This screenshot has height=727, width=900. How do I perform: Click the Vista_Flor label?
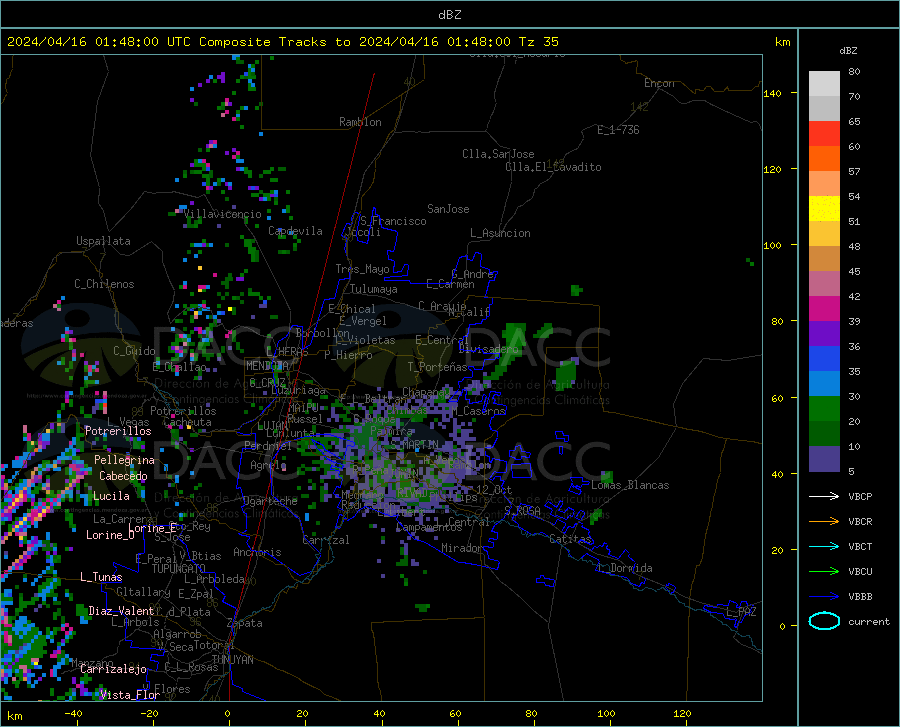point(130,695)
